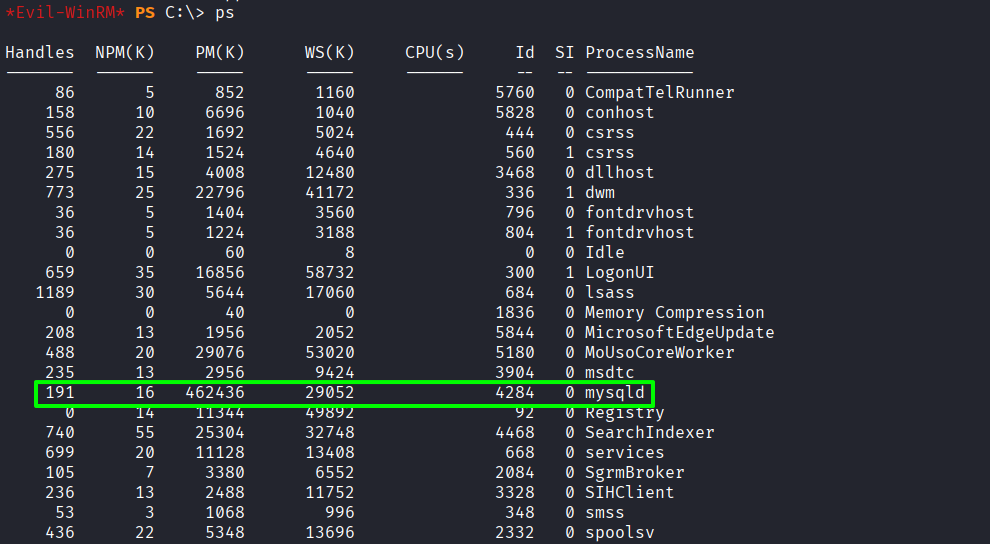Click the MicrosoftEdgeUpdate process name

679,333
